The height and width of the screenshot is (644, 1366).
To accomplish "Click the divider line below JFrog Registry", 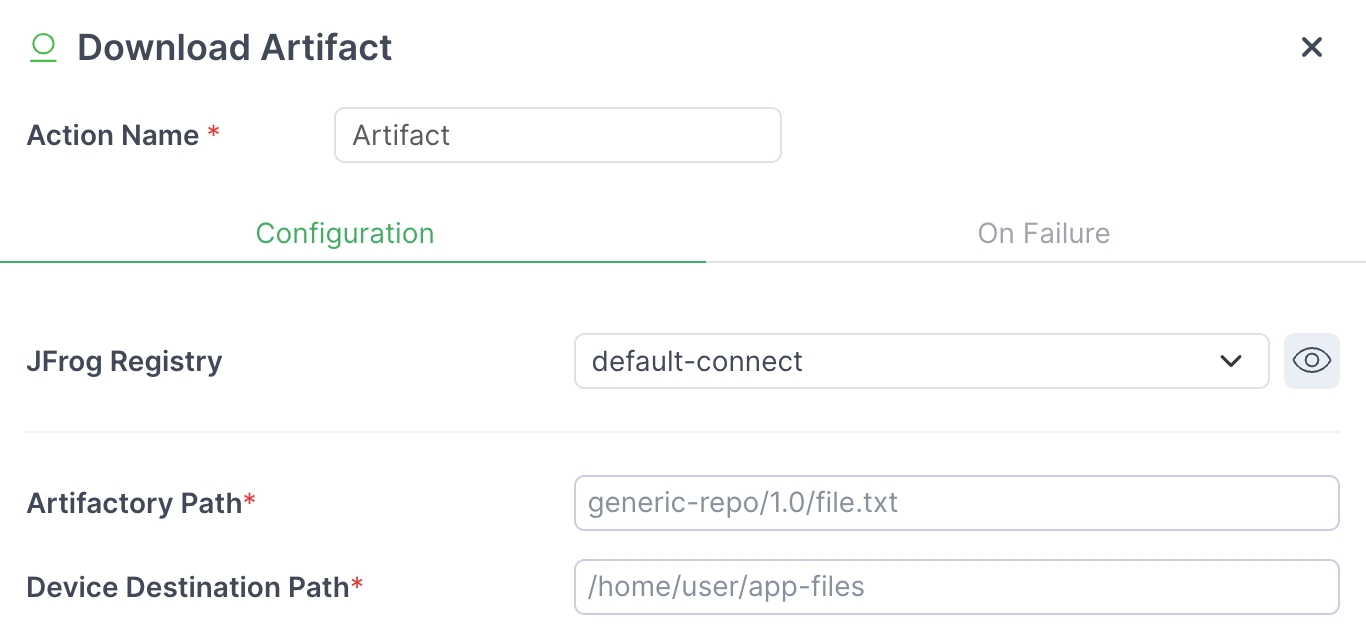I will pyautogui.click(x=682, y=432).
